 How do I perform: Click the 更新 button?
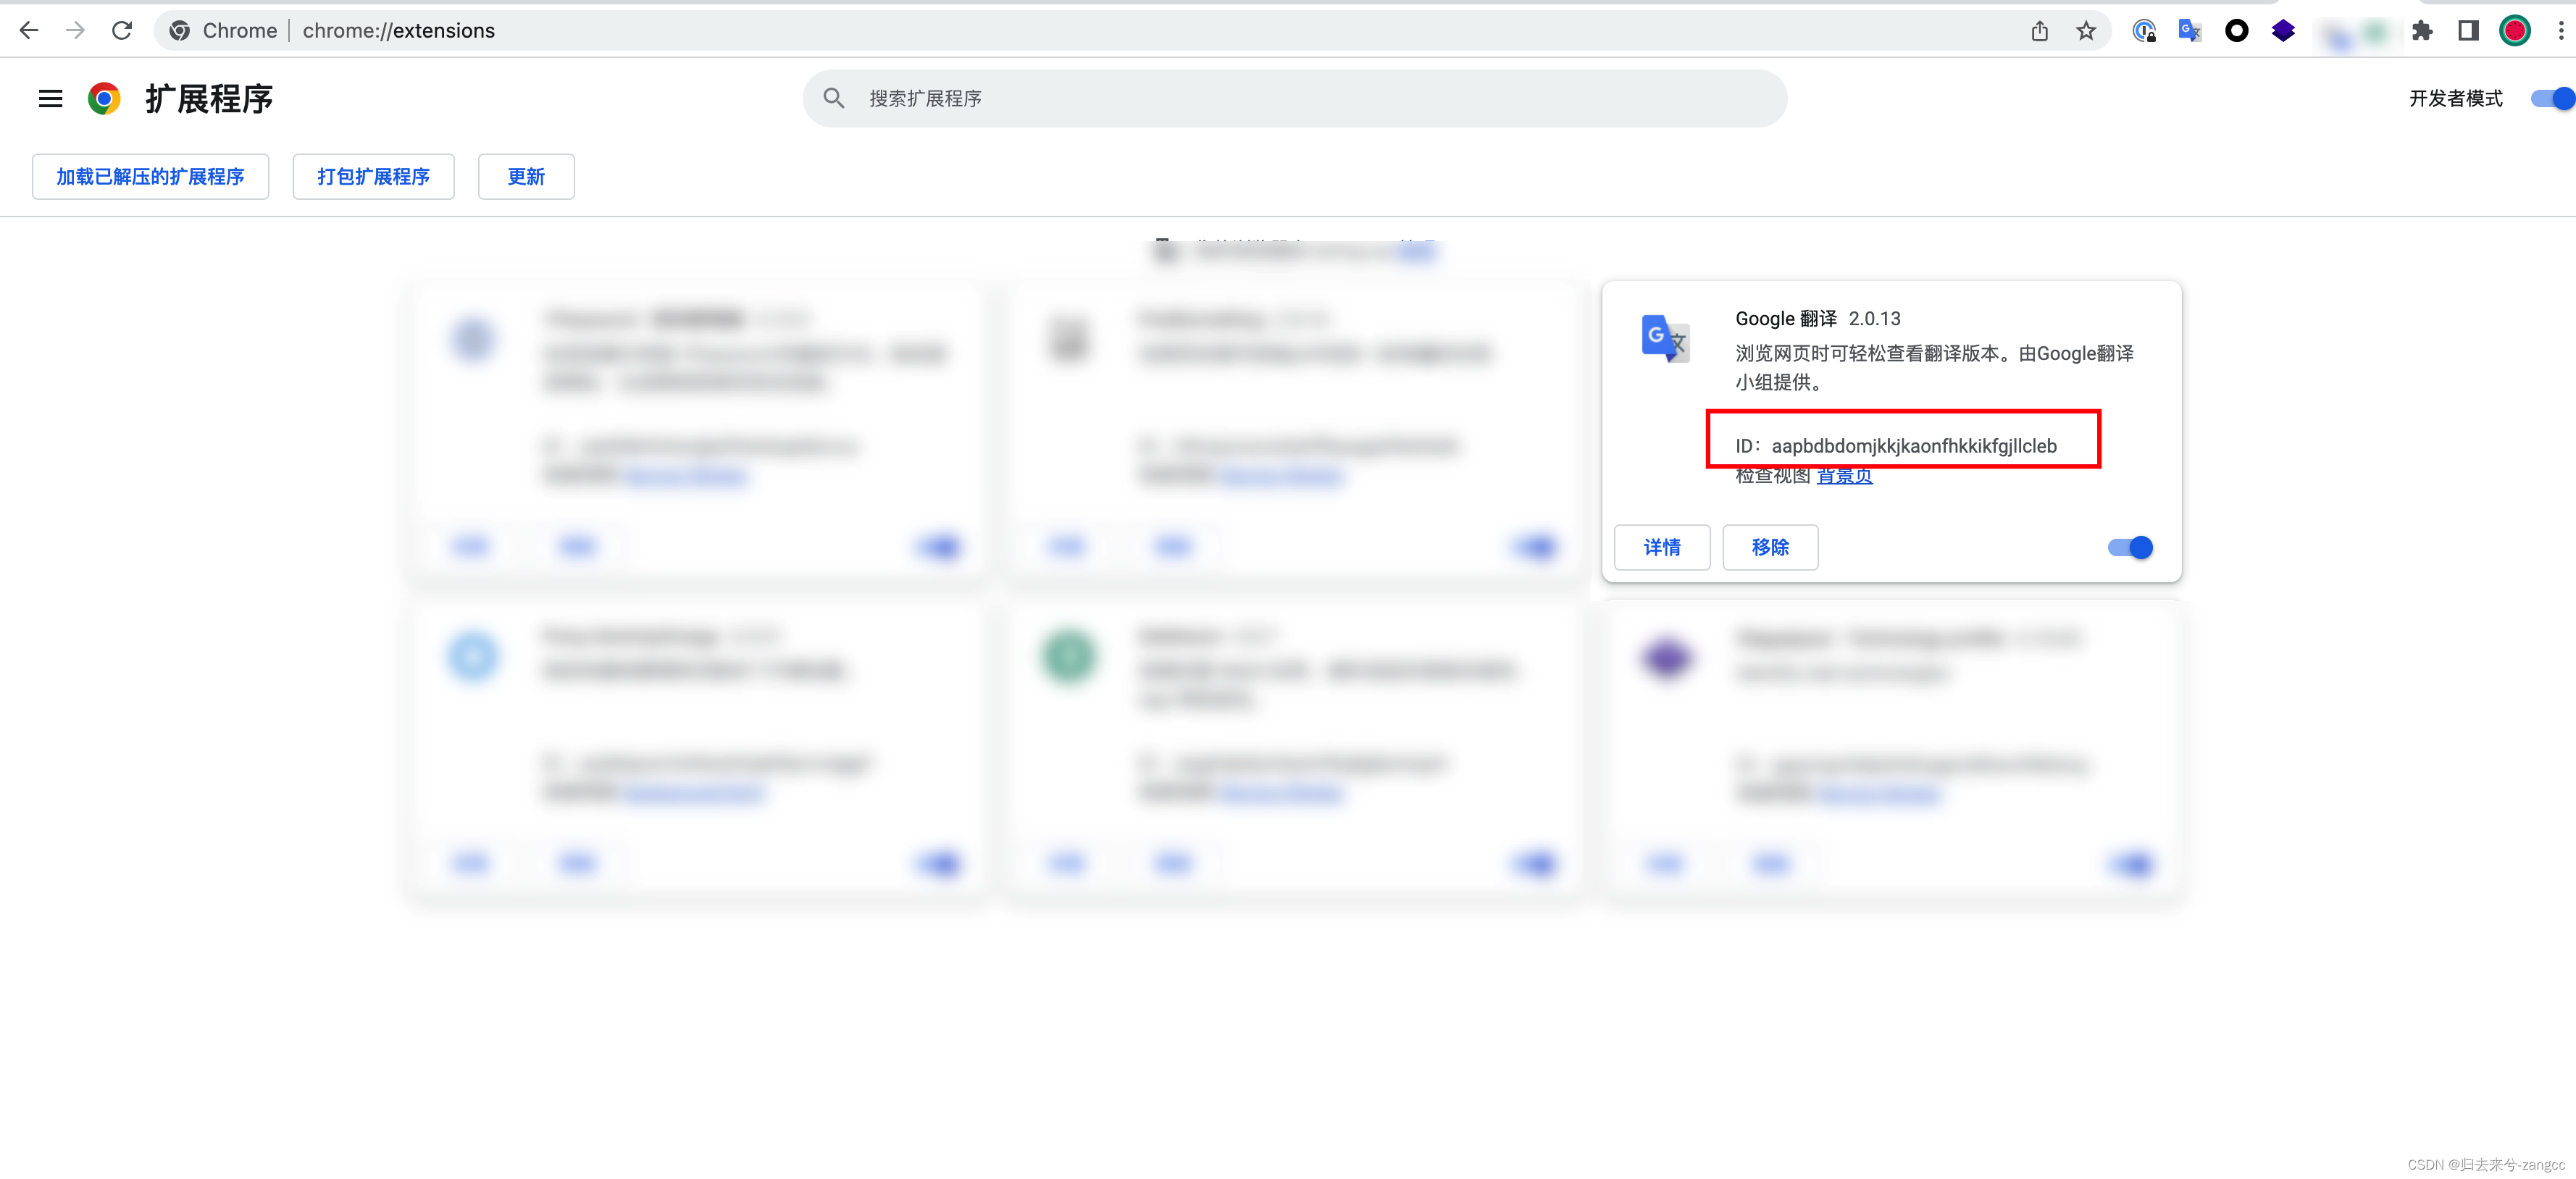pos(526,177)
